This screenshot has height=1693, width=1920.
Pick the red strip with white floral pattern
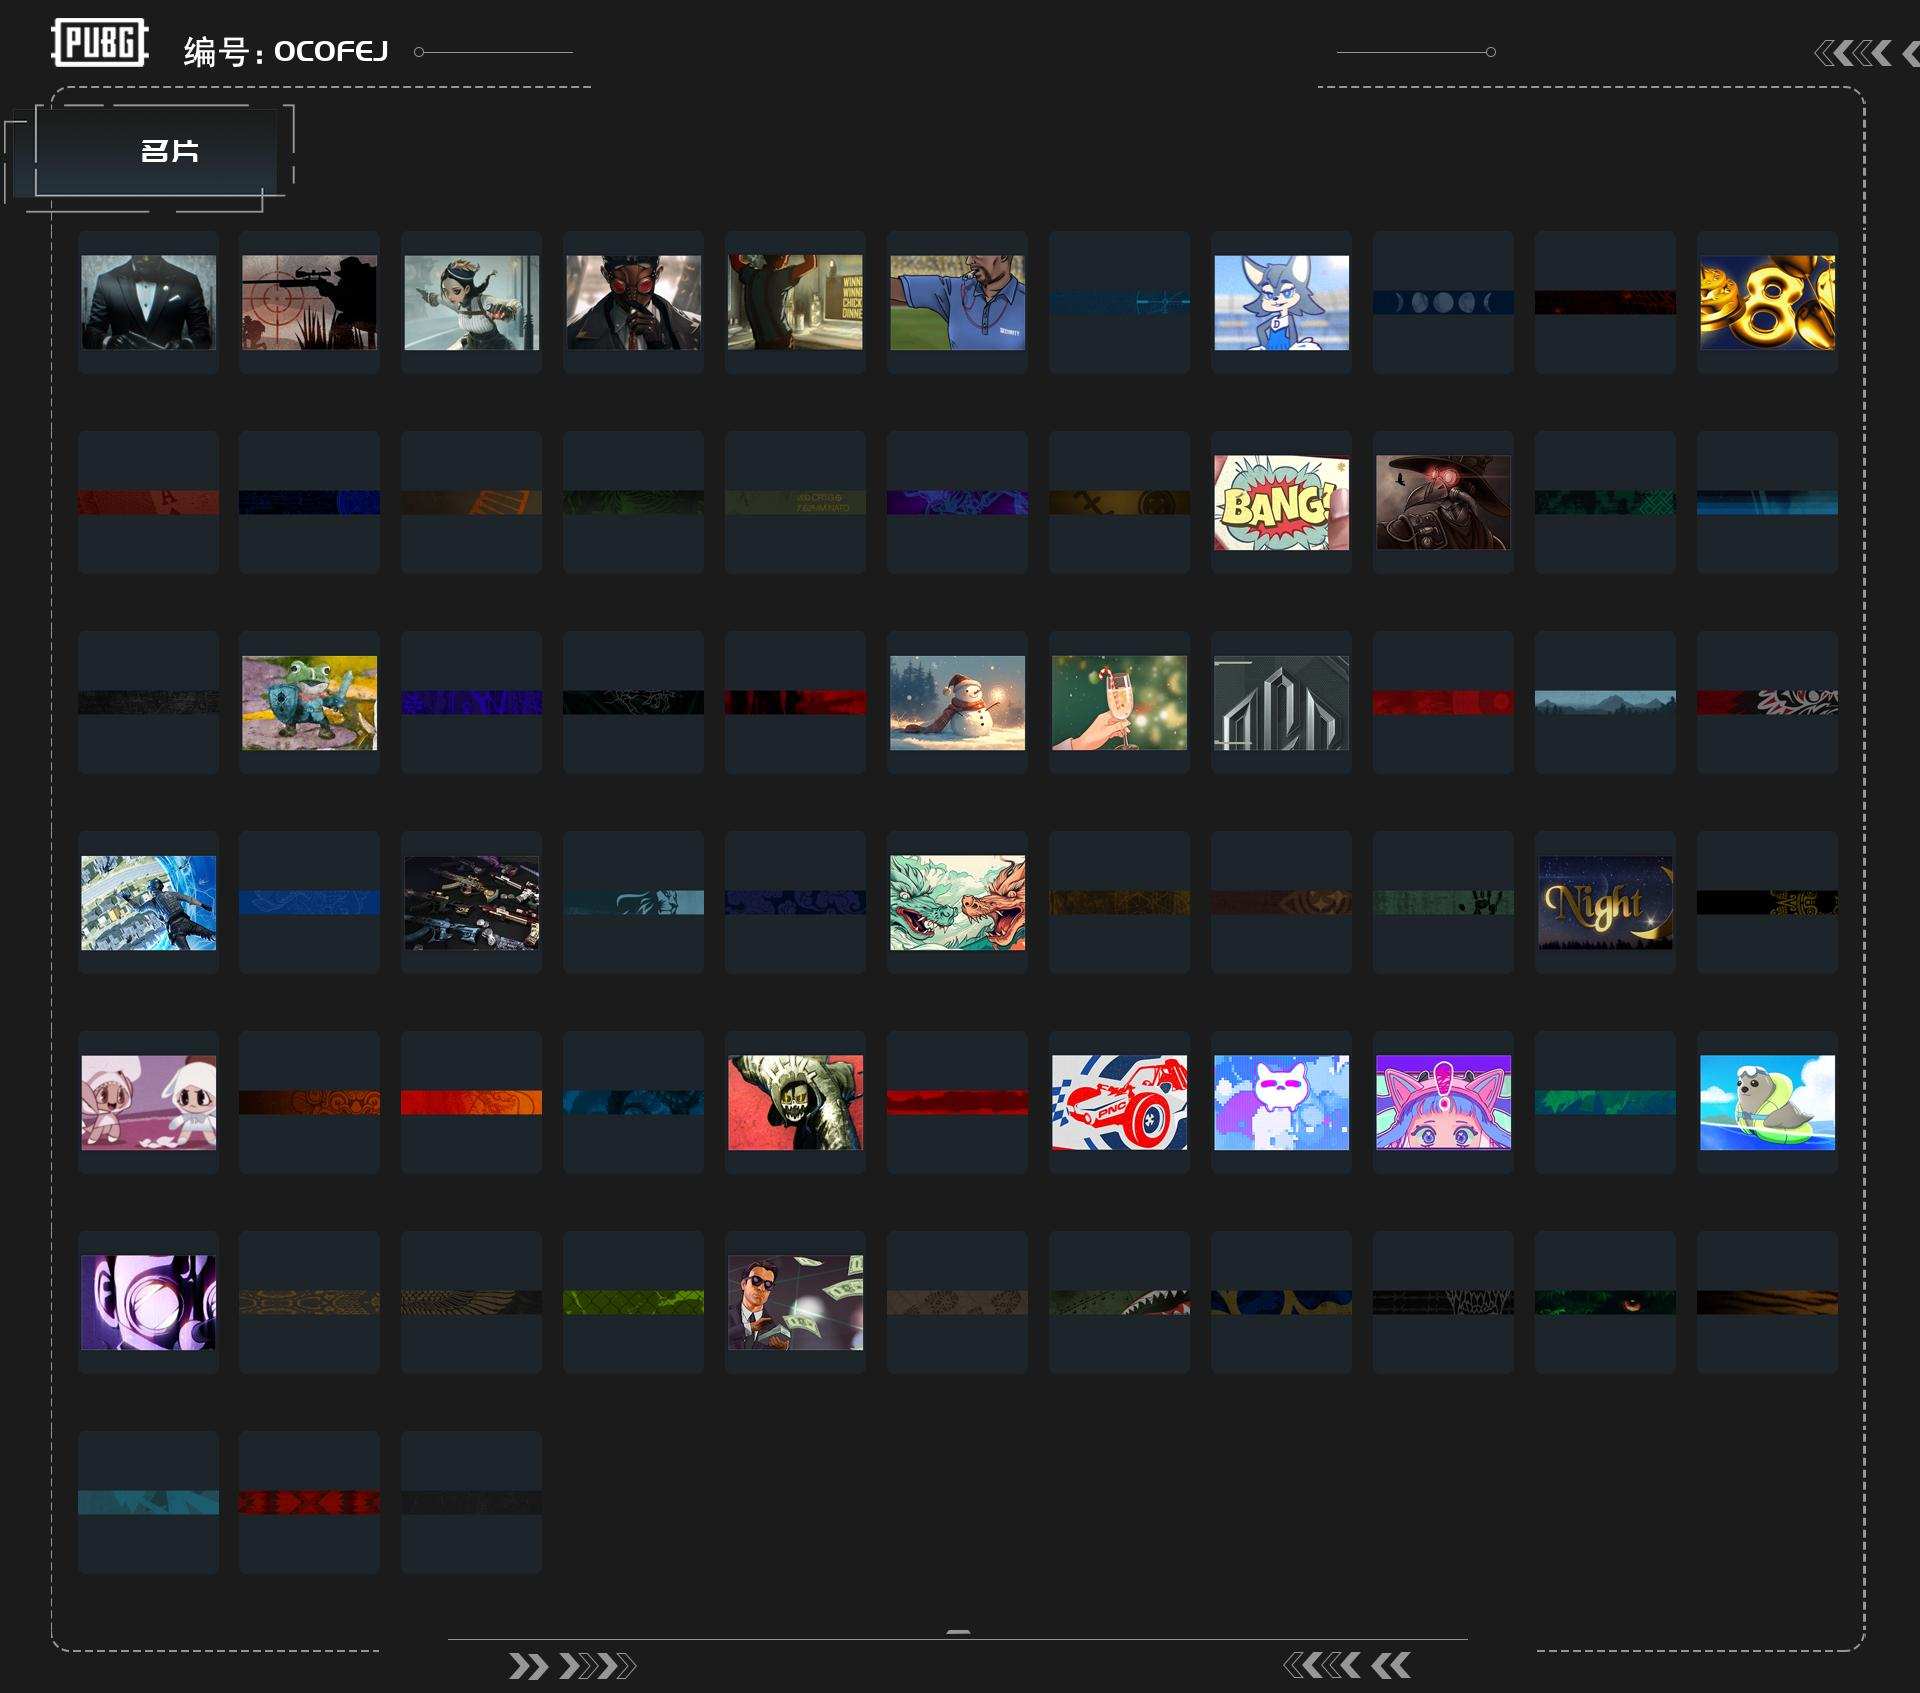click(1768, 702)
